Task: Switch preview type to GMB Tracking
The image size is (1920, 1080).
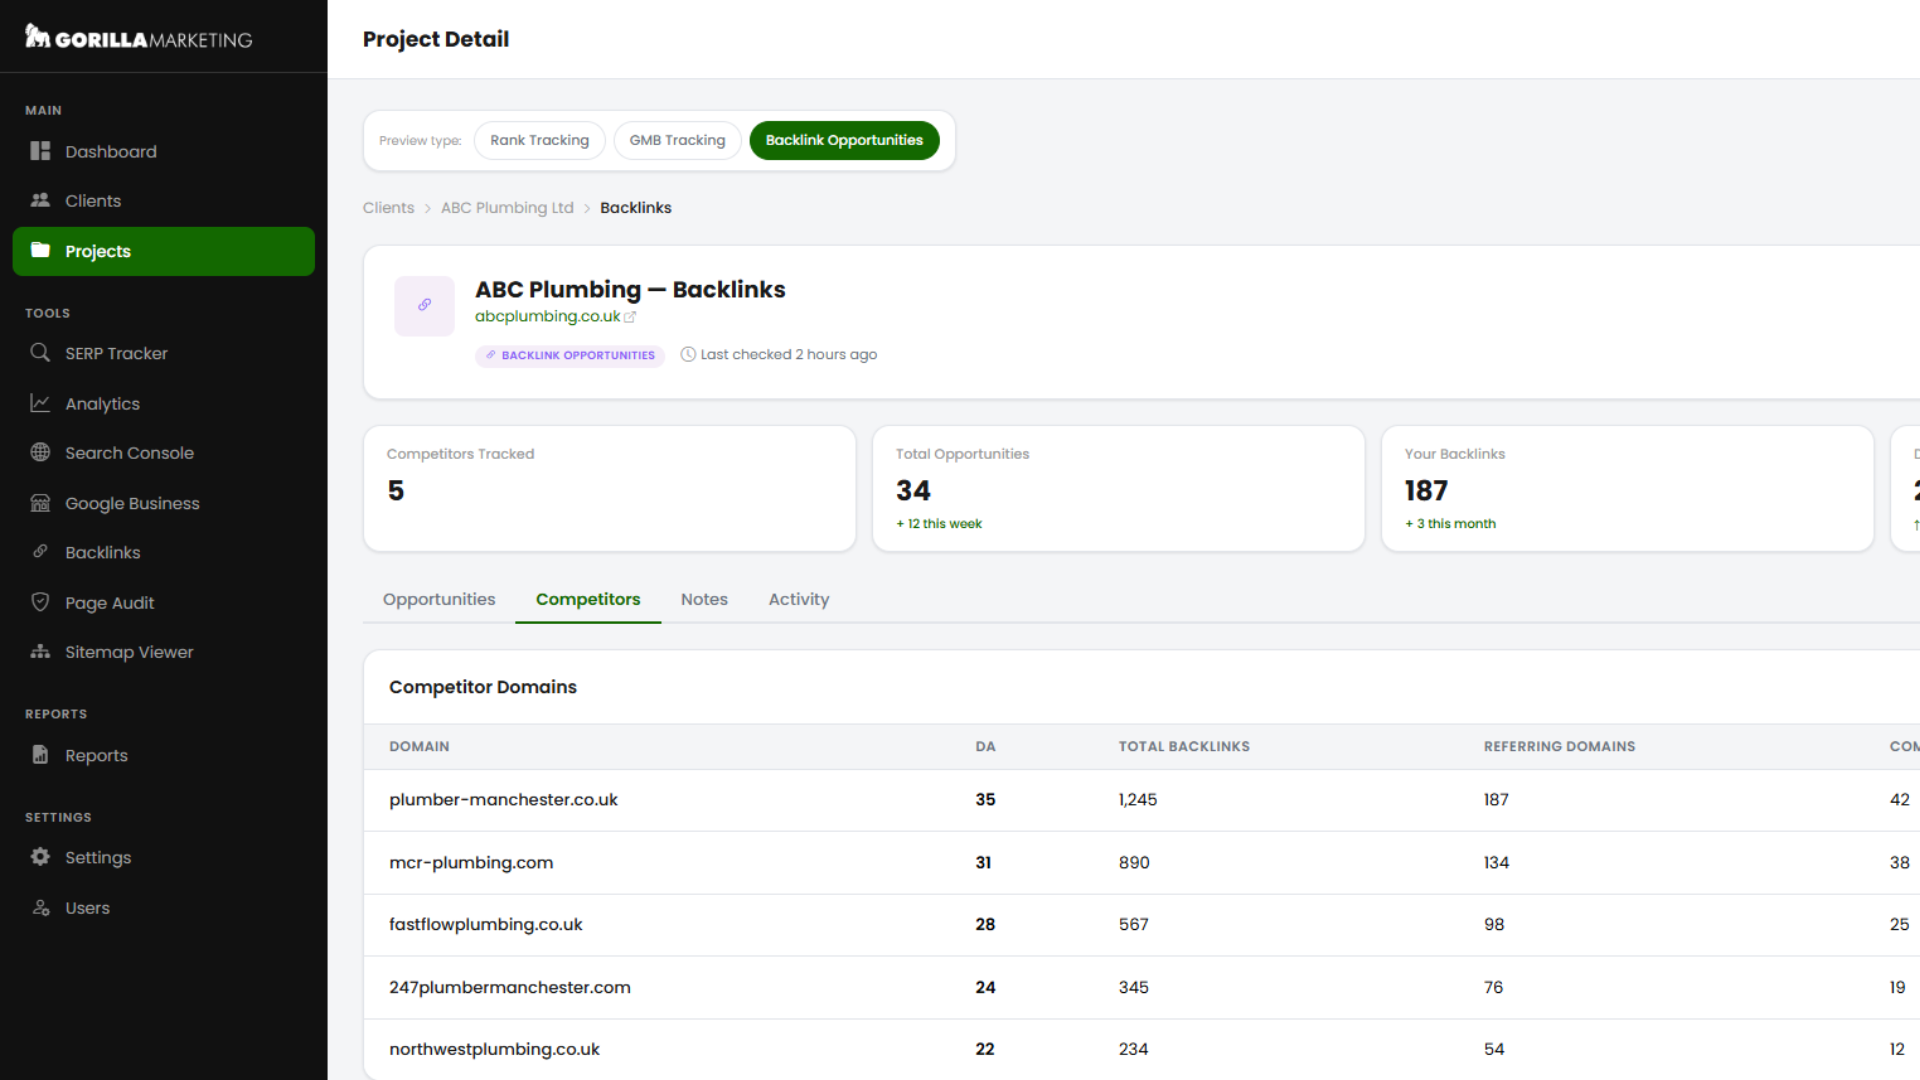Action: (x=677, y=140)
